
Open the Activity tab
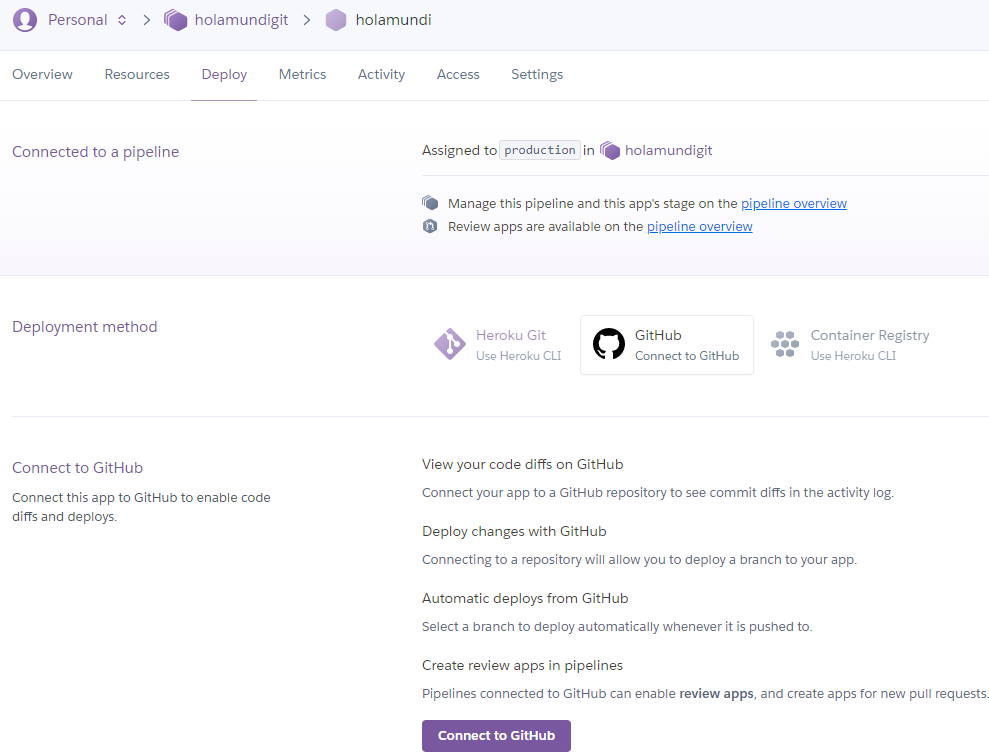click(x=381, y=74)
